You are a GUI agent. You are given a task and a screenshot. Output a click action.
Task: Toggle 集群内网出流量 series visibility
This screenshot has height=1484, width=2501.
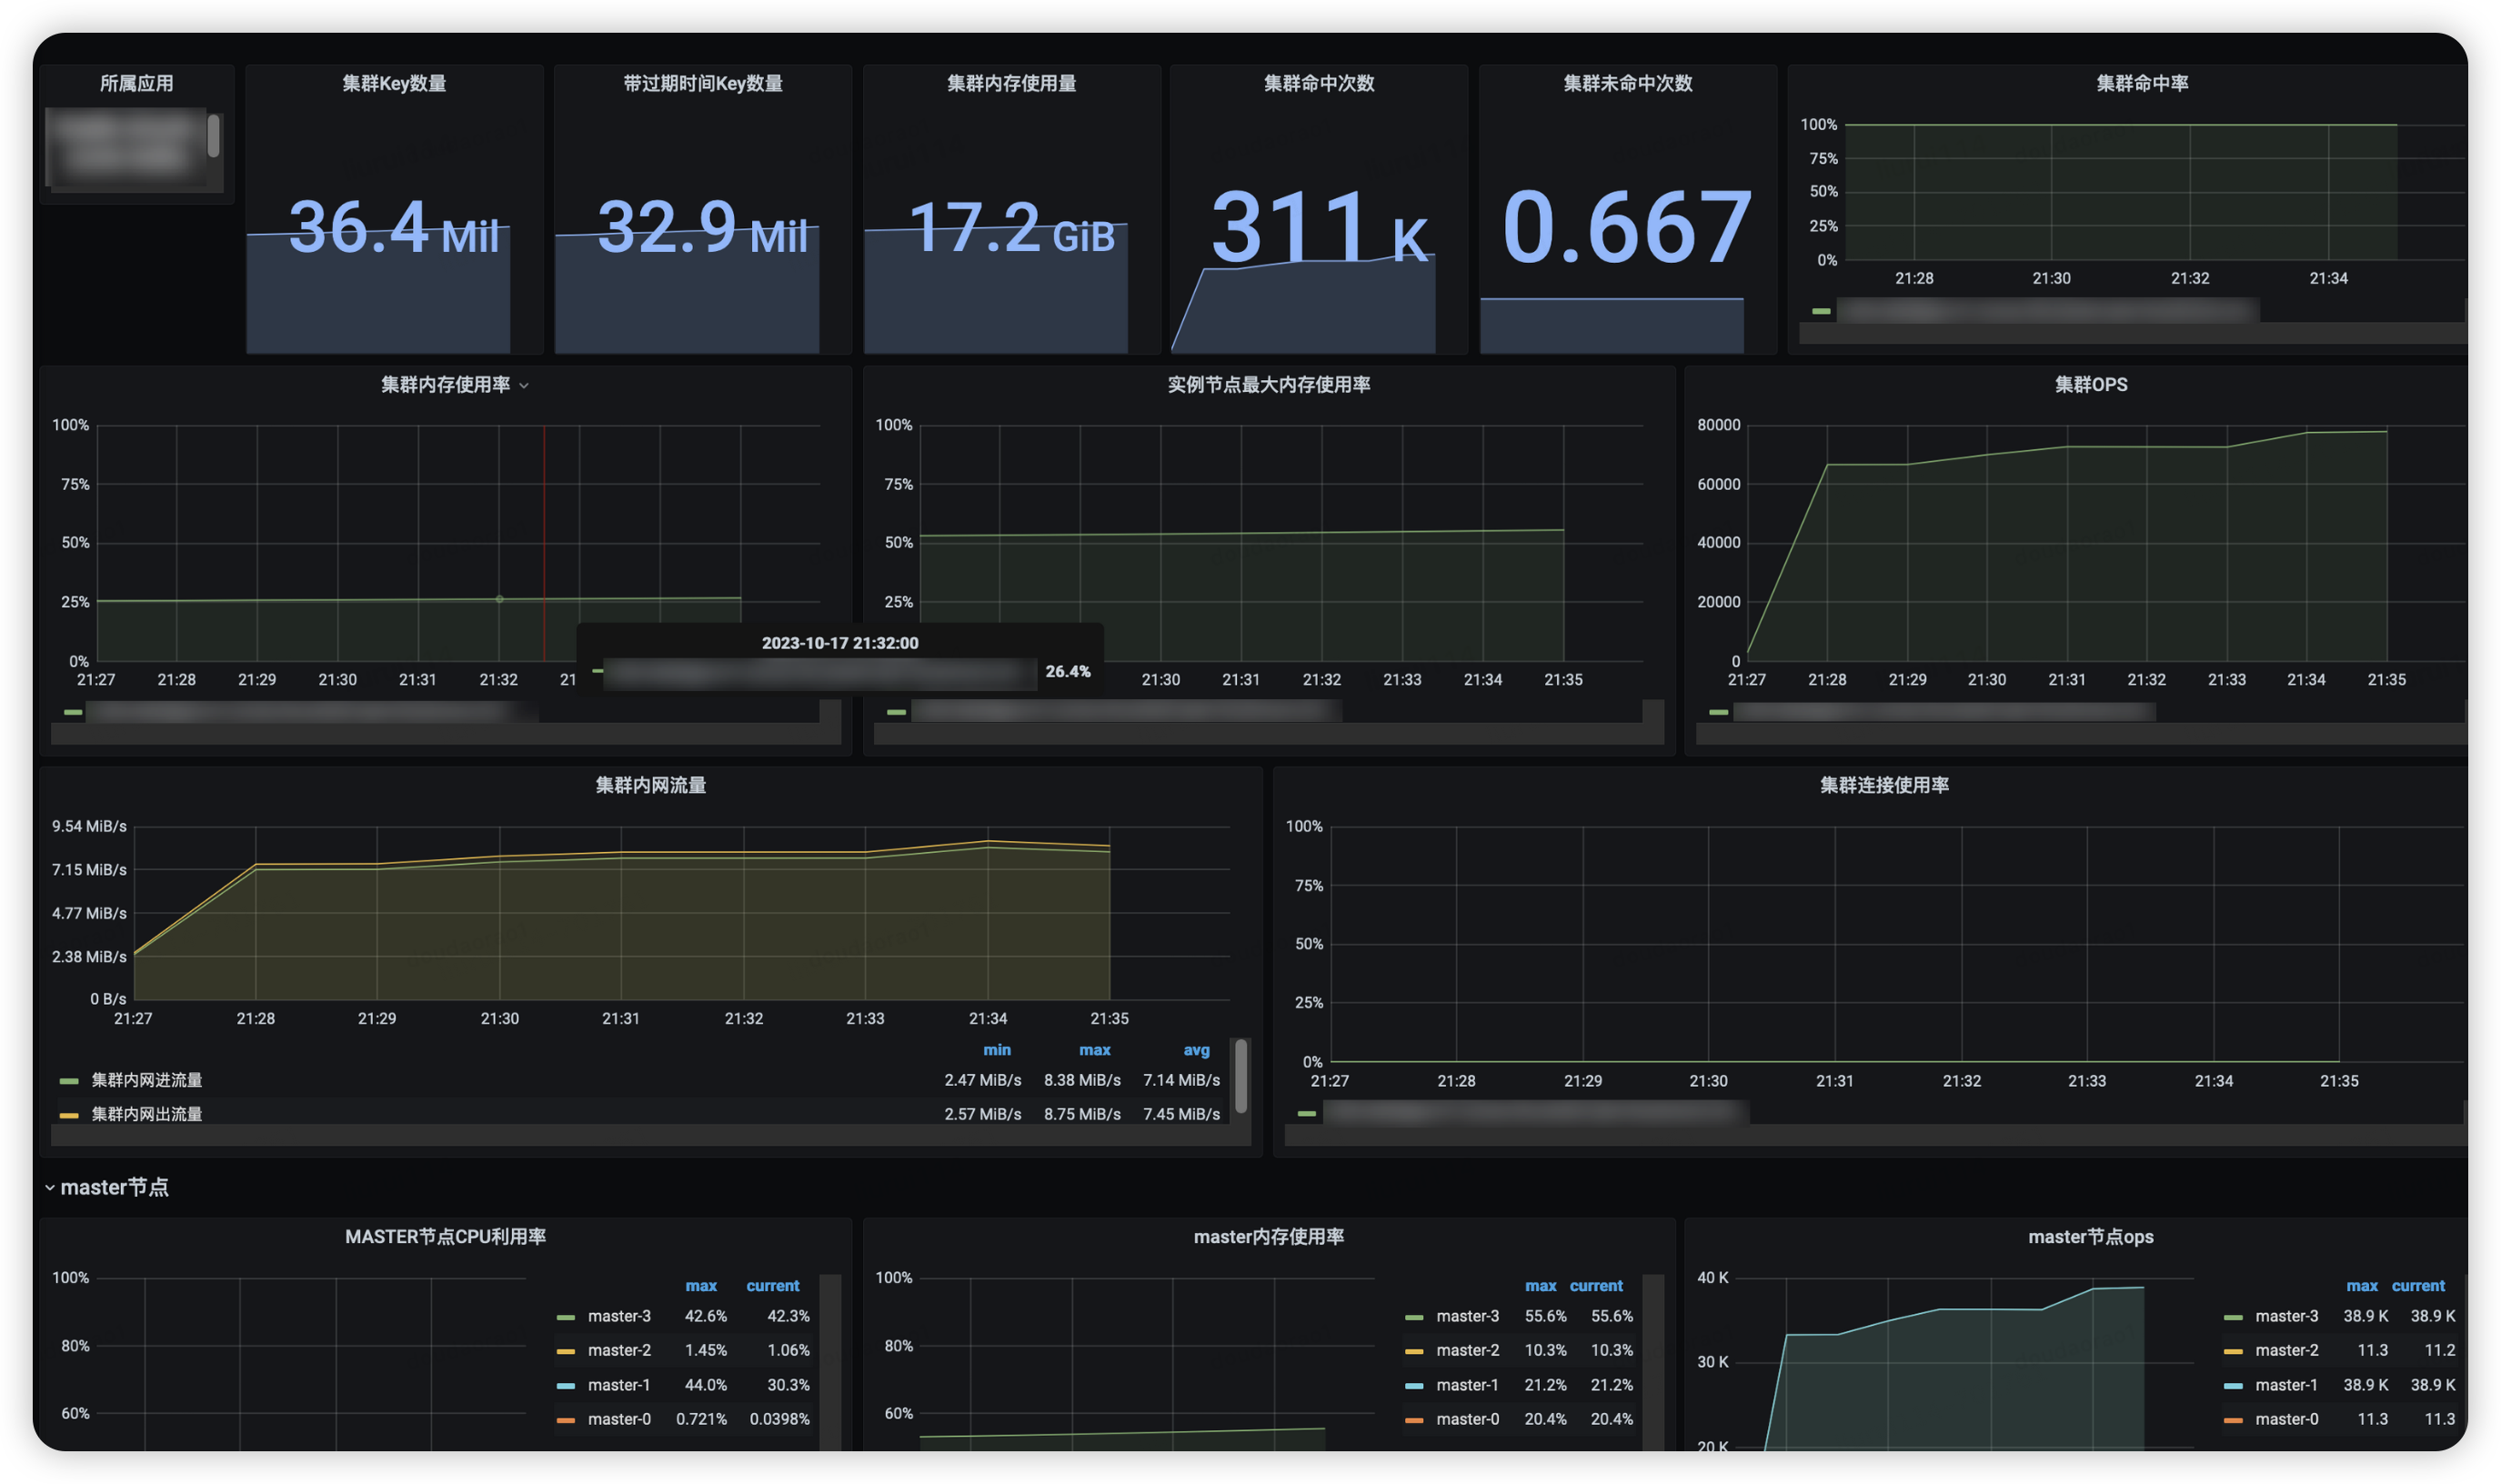tap(146, 1114)
